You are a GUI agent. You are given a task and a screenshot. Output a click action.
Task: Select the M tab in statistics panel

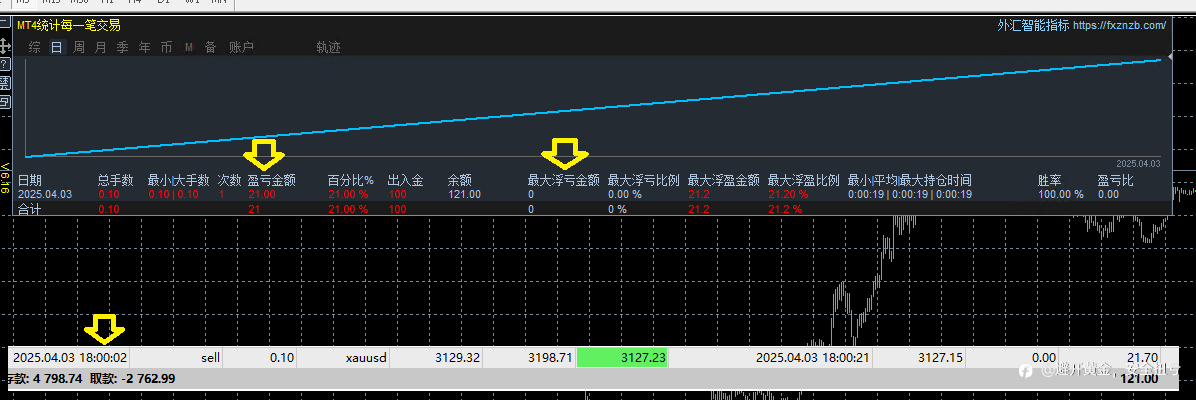coord(188,47)
